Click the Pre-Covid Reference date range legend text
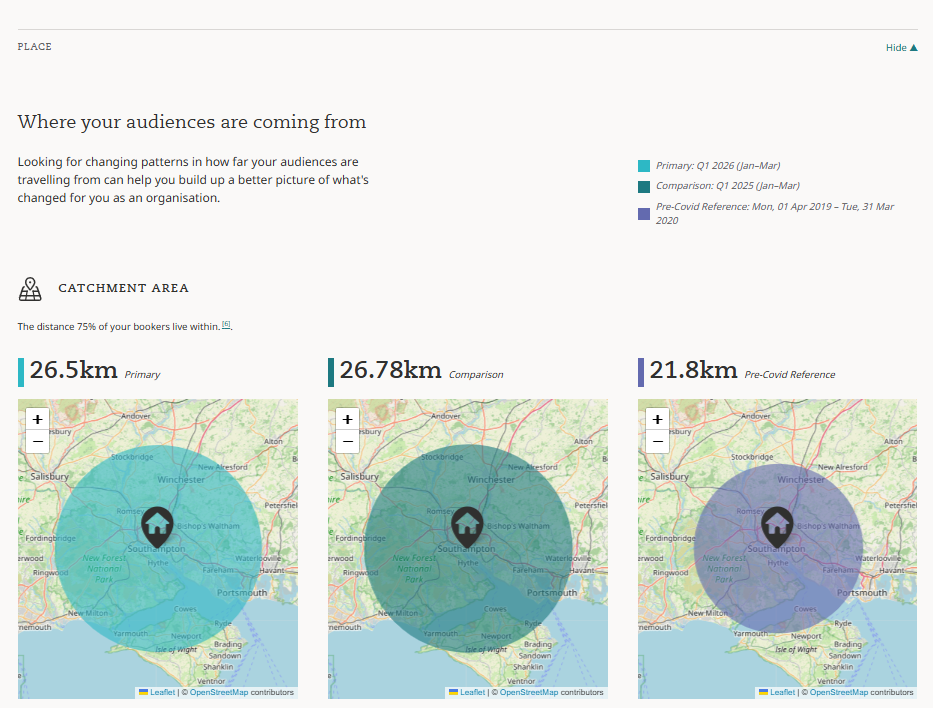The width and height of the screenshot is (933, 708). tap(775, 214)
